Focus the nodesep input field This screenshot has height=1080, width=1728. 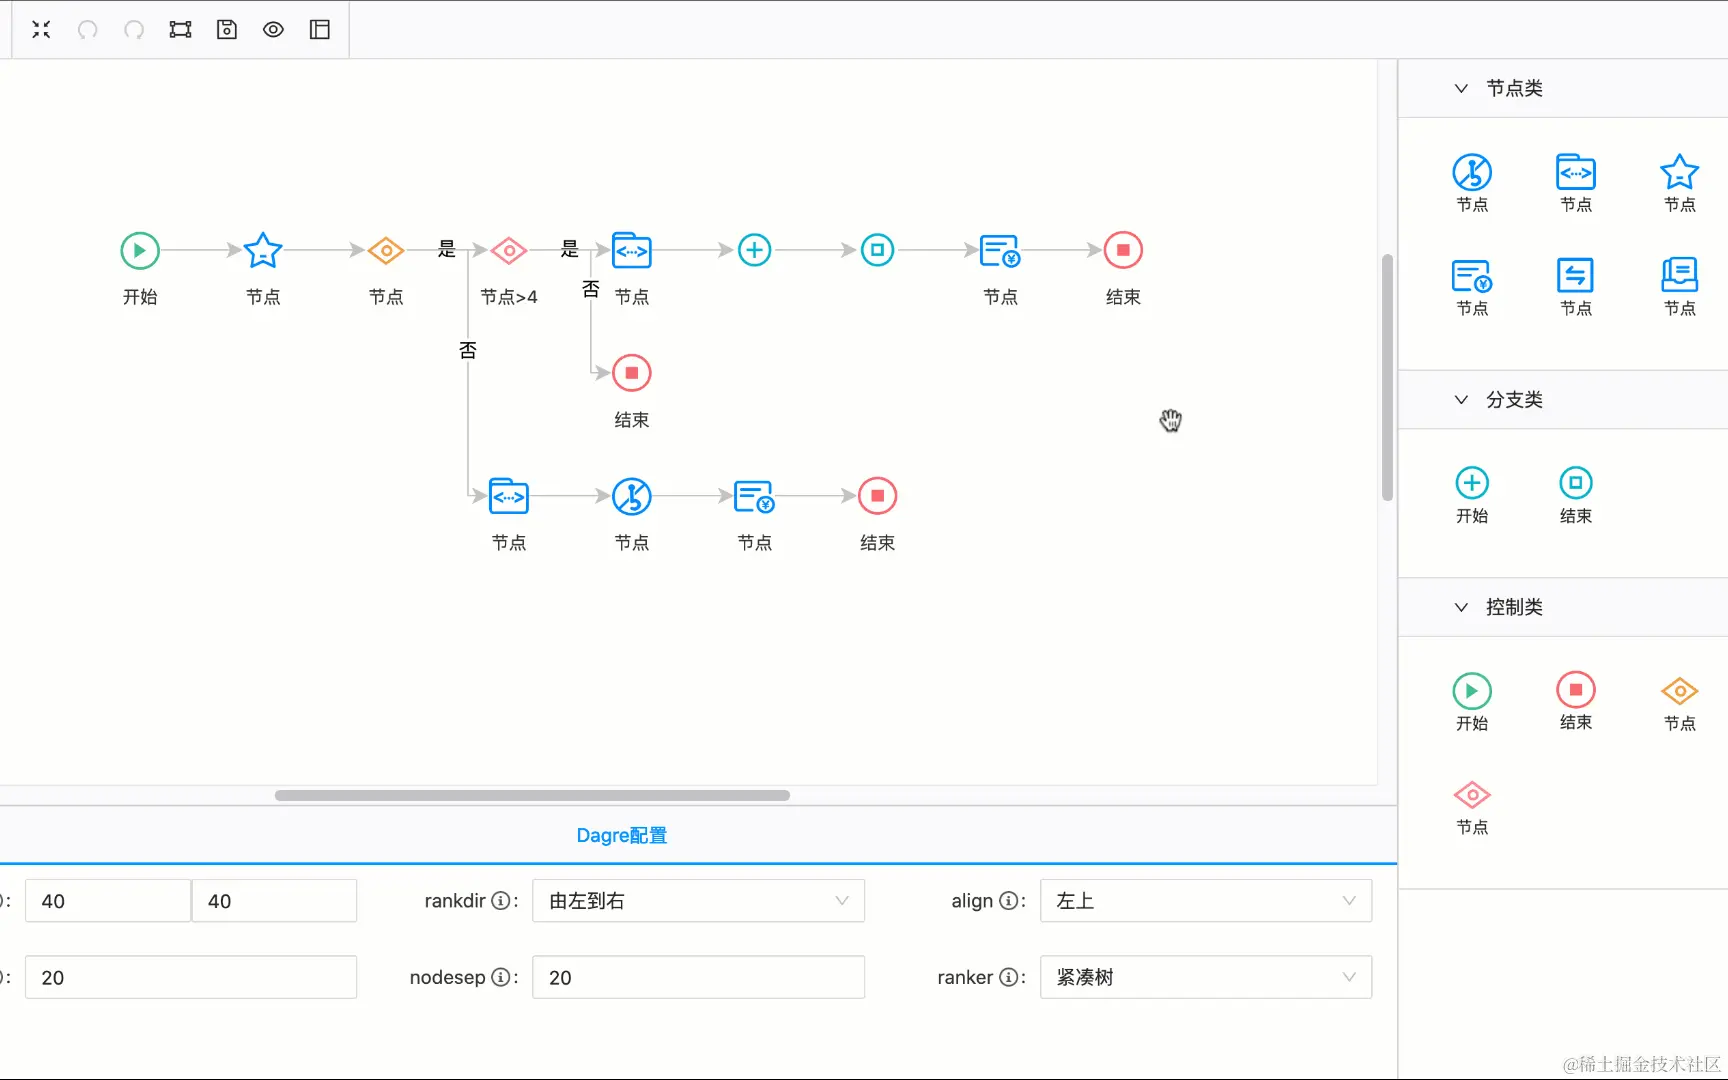698,977
